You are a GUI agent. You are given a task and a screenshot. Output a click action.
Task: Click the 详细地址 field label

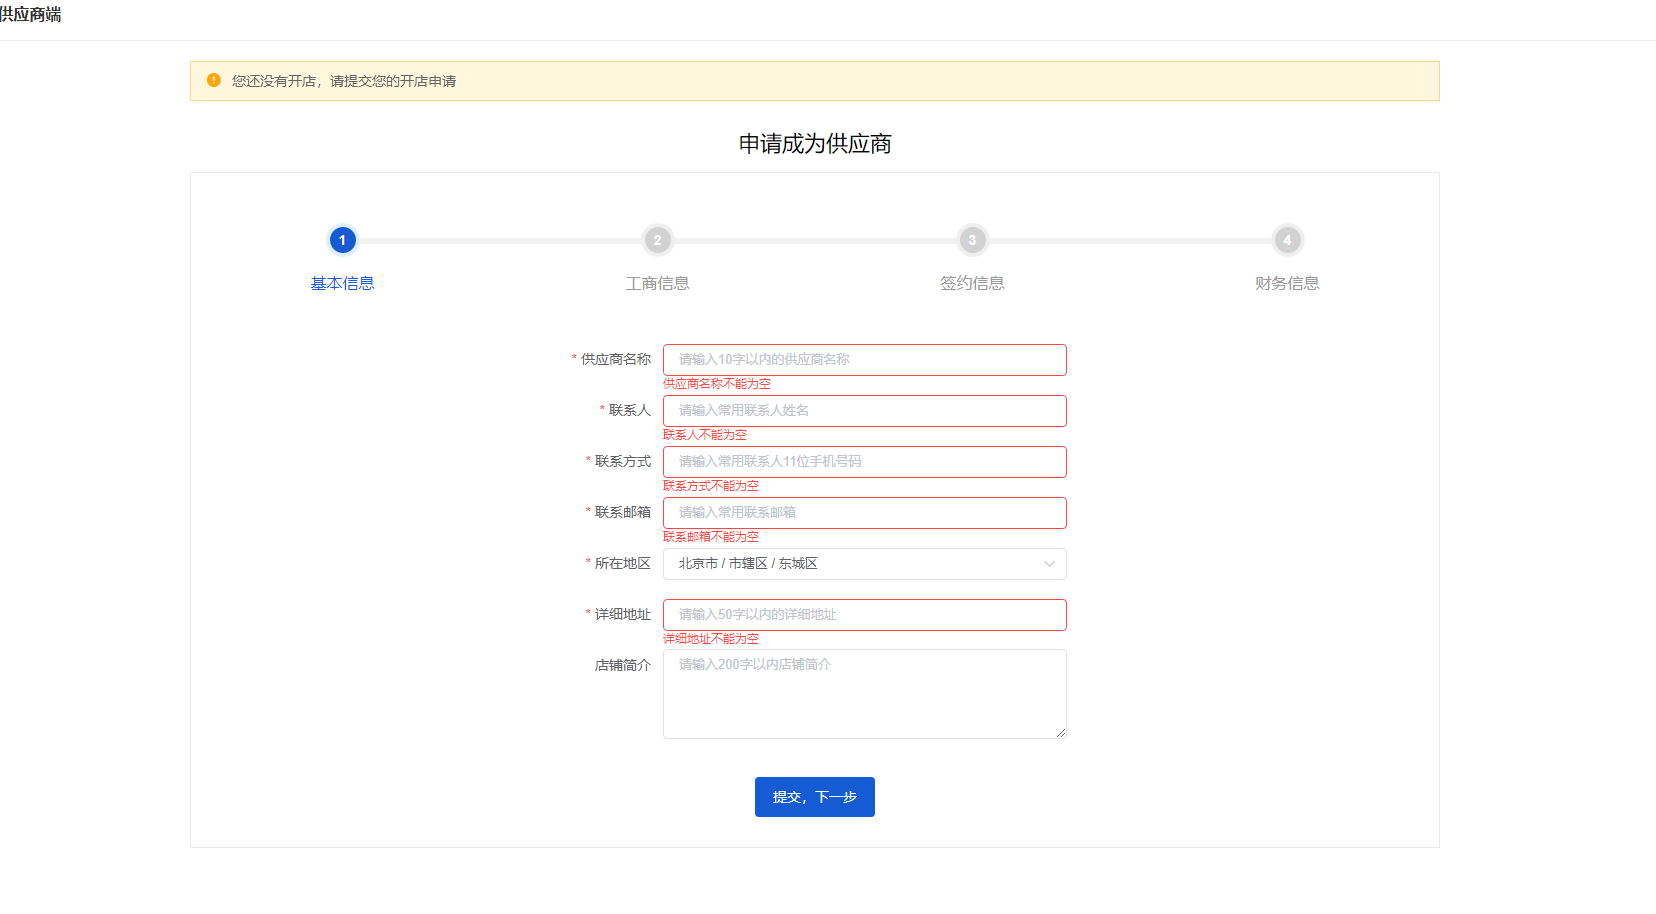point(623,614)
